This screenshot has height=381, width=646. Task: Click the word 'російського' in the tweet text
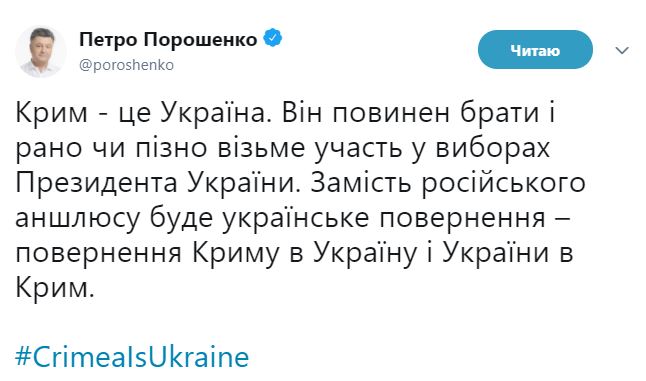(503, 183)
